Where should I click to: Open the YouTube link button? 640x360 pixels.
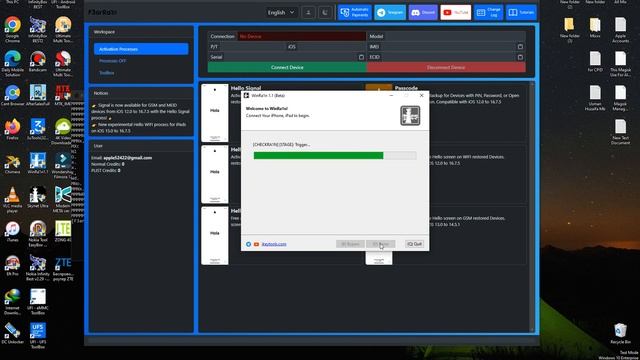coord(456,13)
